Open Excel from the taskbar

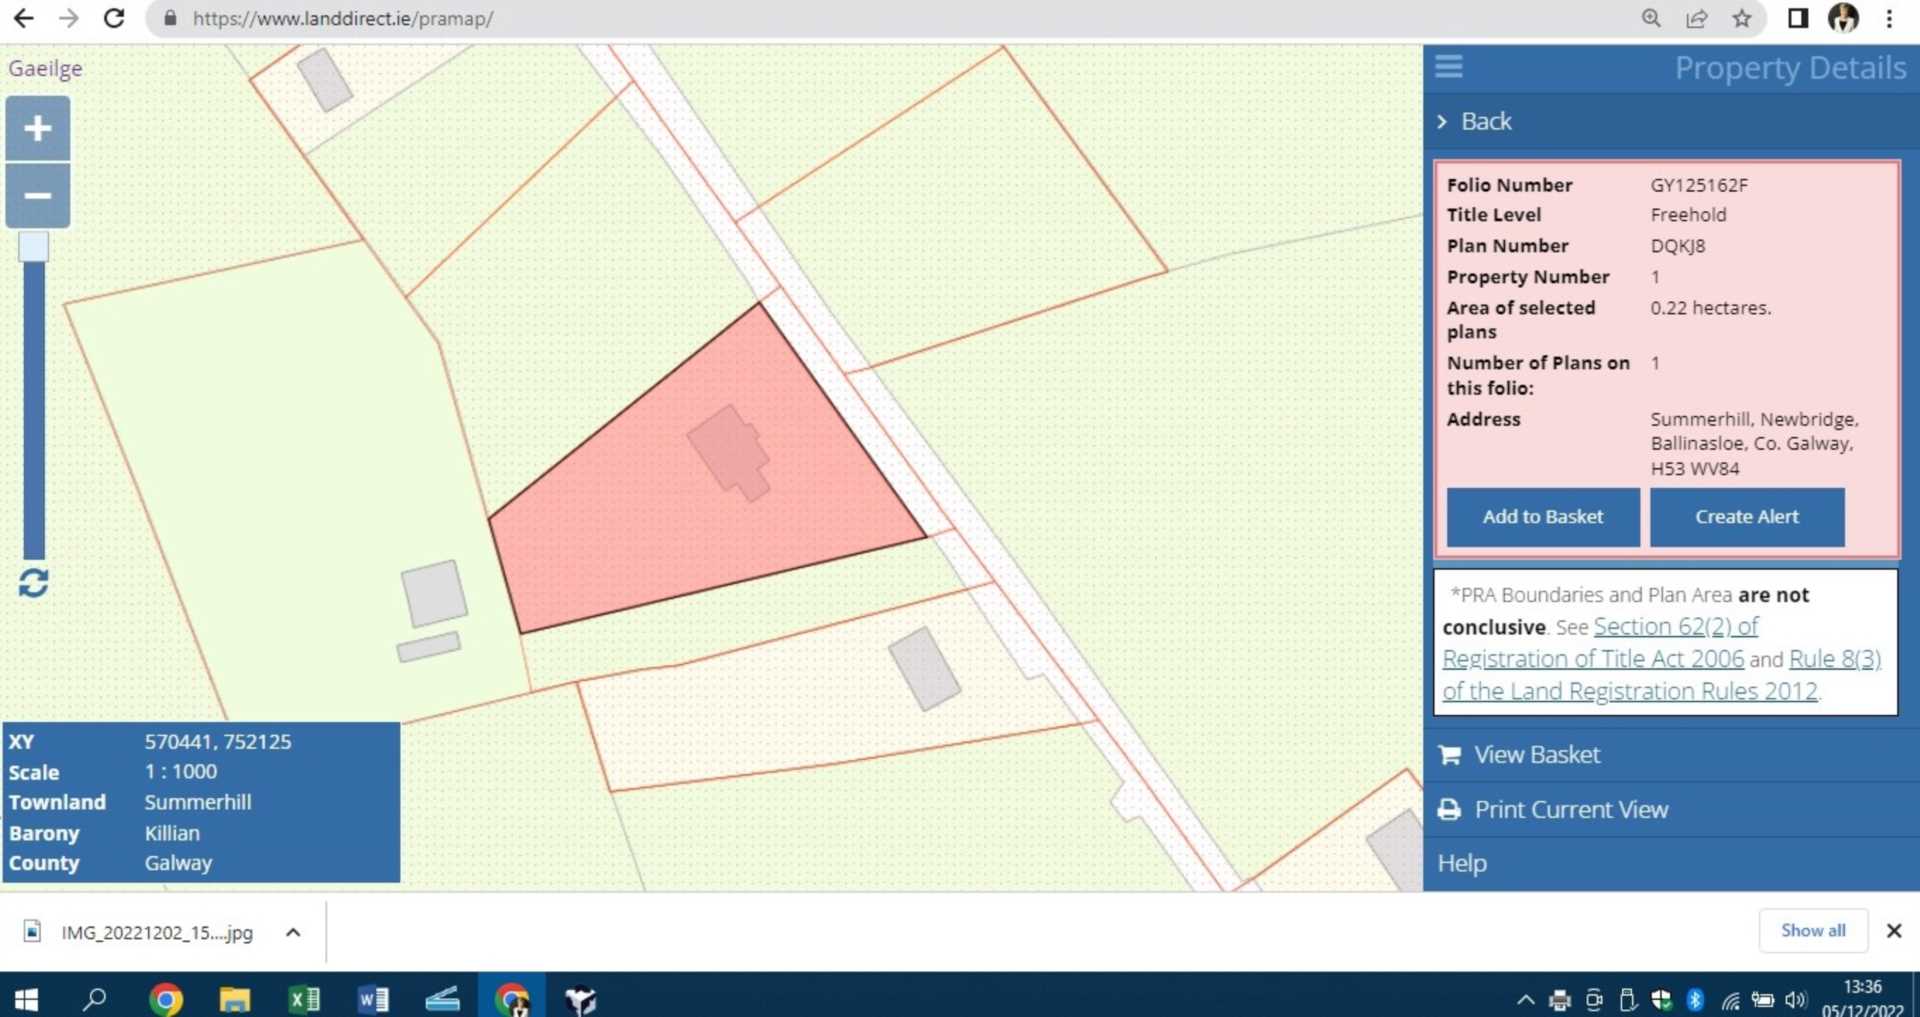[304, 998]
